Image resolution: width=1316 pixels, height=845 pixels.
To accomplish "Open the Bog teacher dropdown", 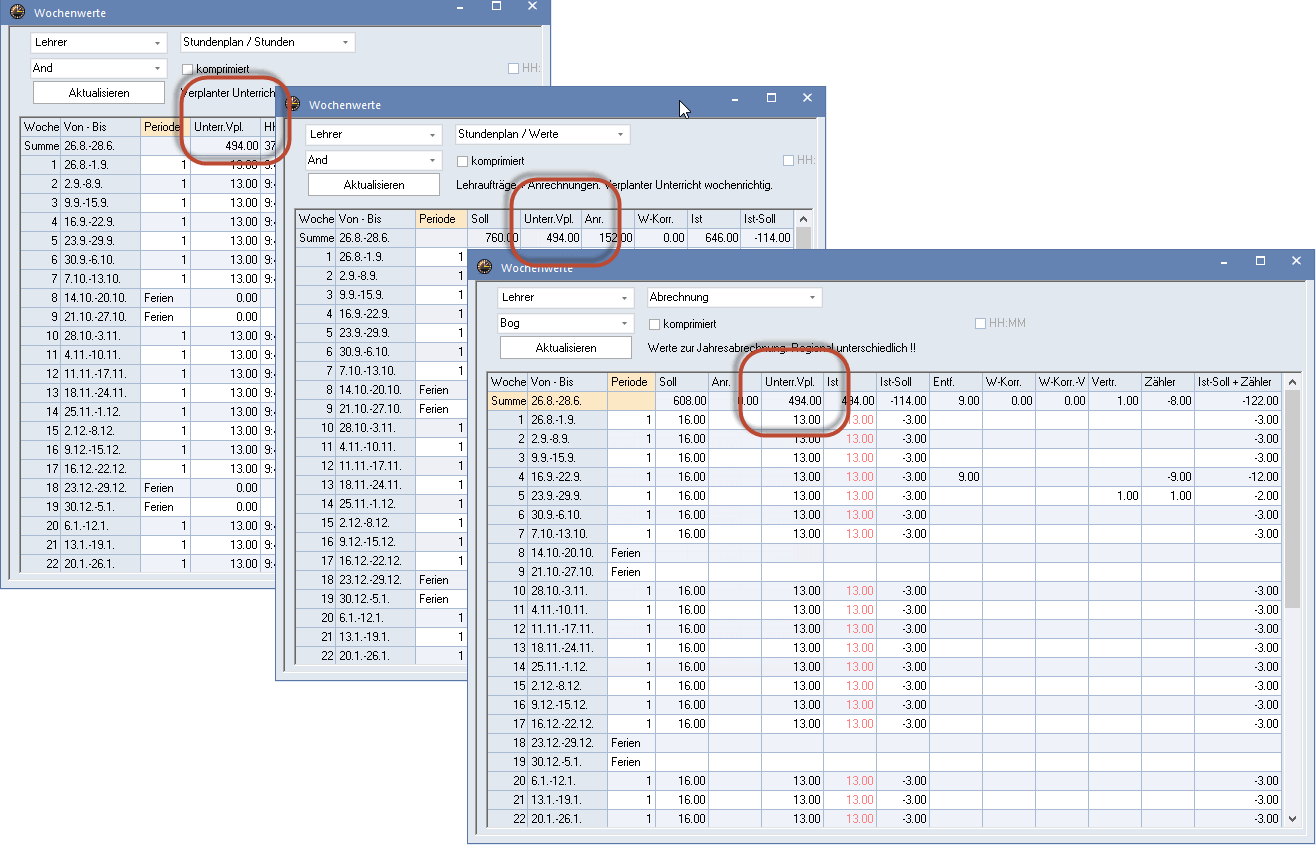I will tap(566, 323).
